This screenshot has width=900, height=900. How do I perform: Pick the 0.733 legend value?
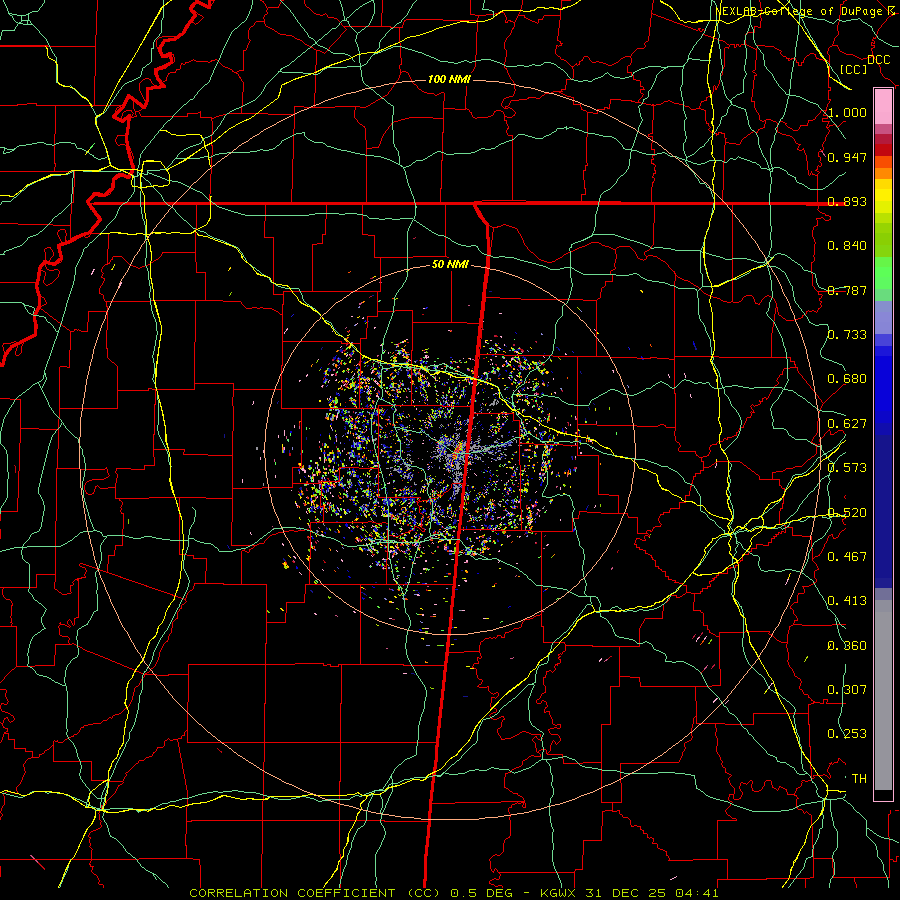[847, 334]
